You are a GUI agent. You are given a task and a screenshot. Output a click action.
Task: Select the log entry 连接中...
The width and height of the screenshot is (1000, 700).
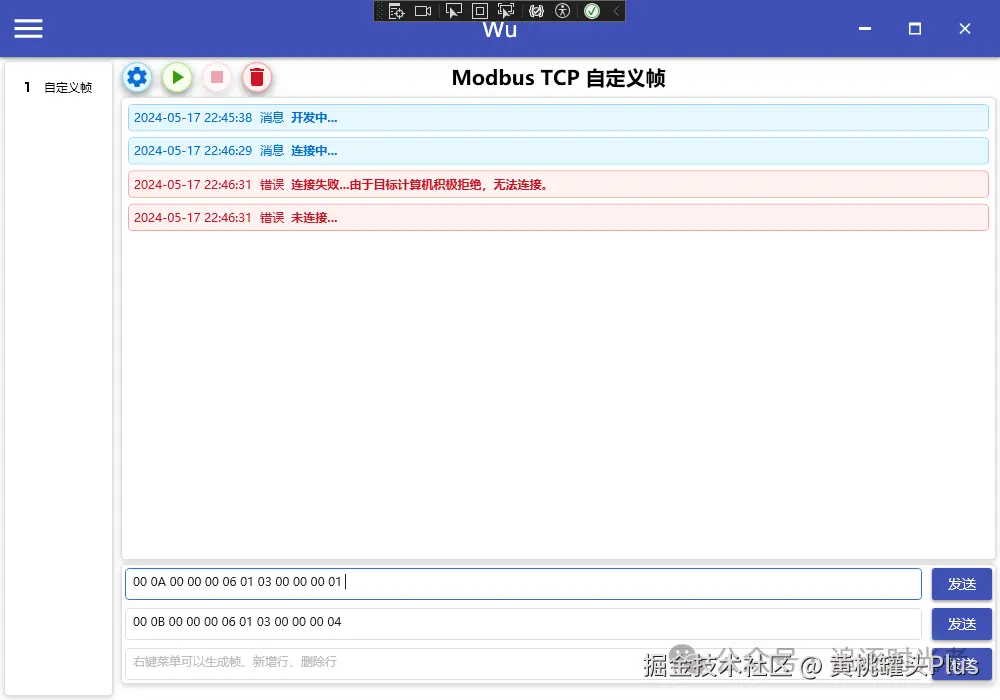tap(558, 151)
